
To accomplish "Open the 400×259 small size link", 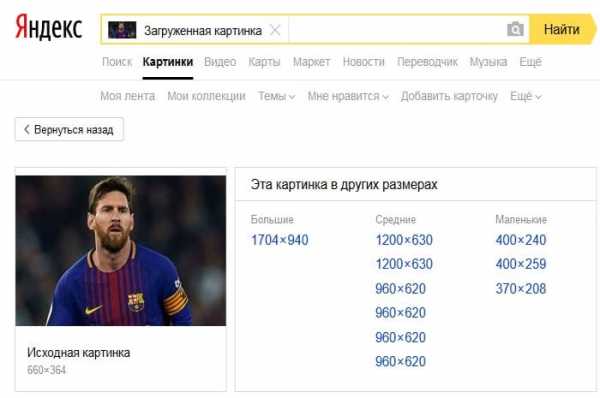I will [x=521, y=264].
